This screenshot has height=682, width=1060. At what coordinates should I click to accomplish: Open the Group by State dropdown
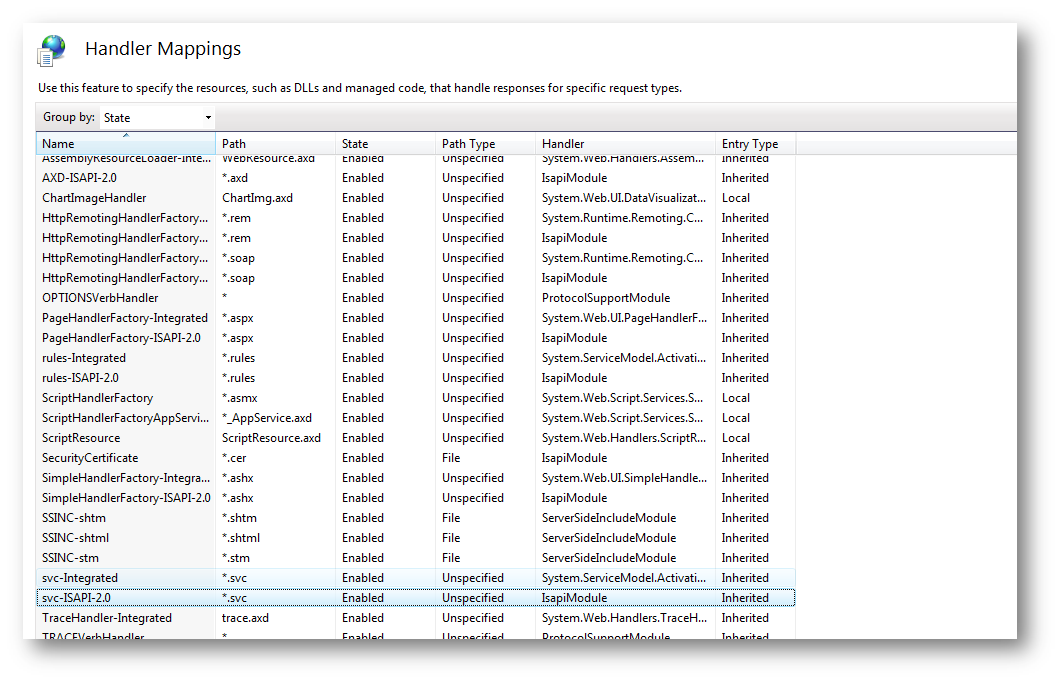pyautogui.click(x=158, y=118)
